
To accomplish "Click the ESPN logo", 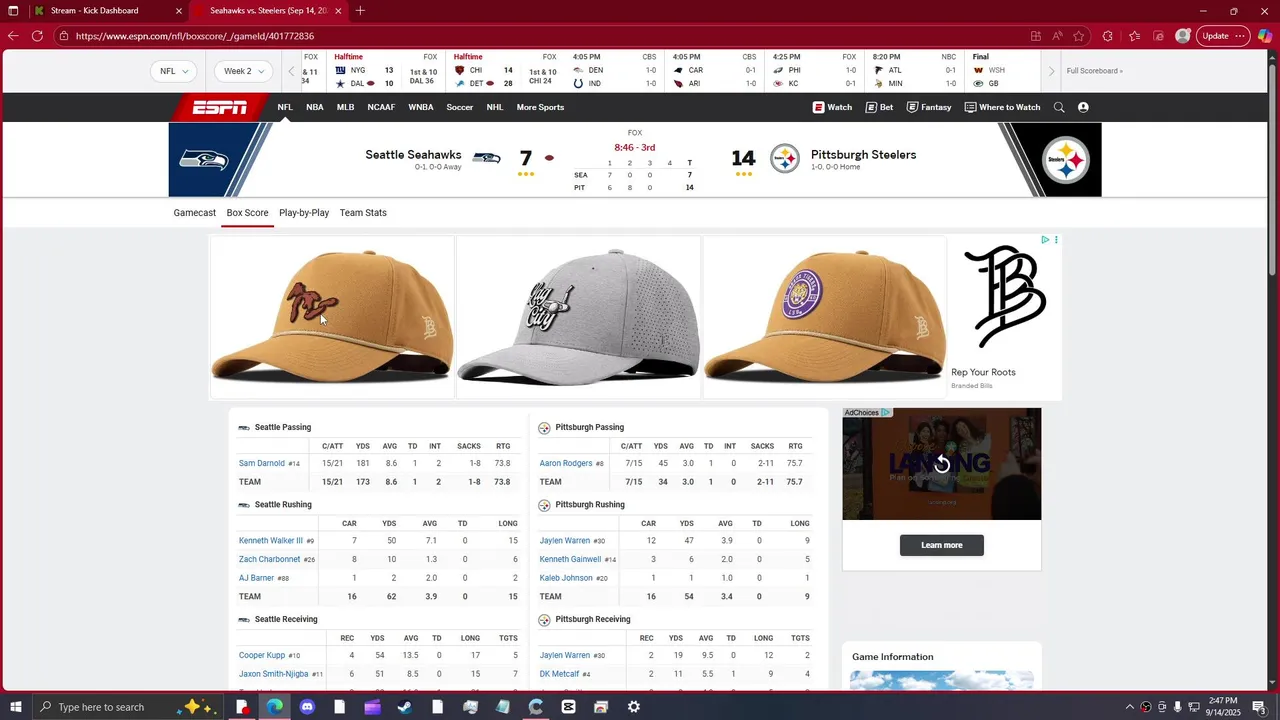I will coord(220,107).
